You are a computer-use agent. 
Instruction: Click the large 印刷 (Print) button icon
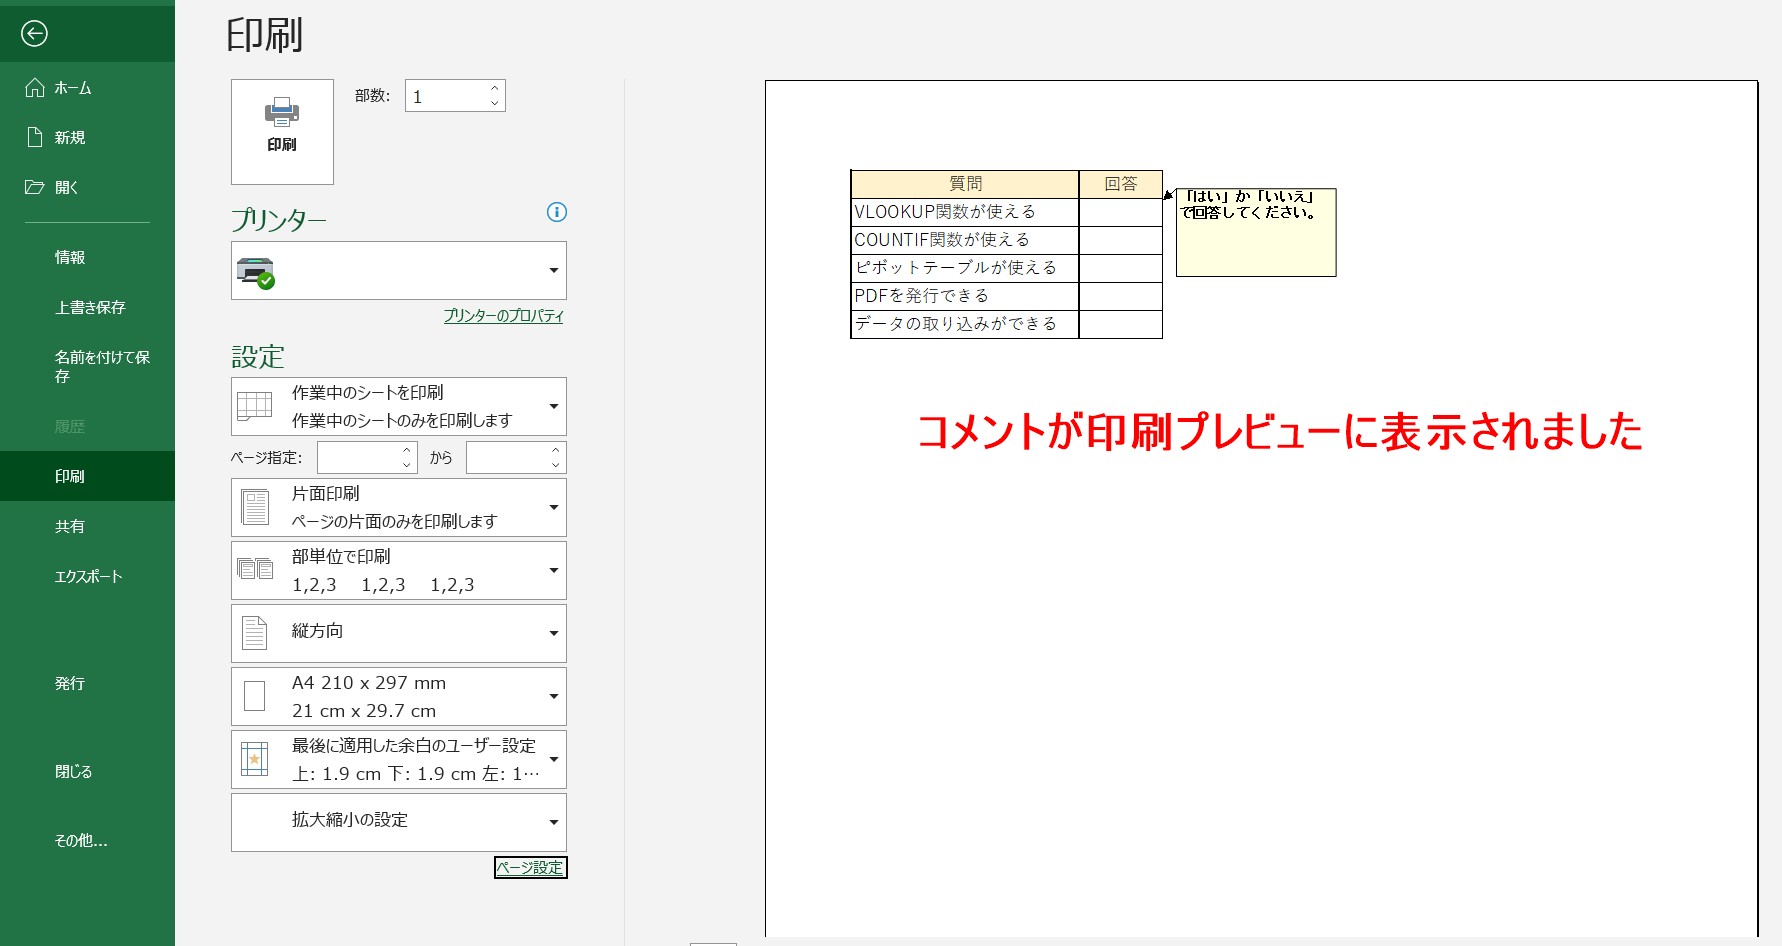click(281, 130)
